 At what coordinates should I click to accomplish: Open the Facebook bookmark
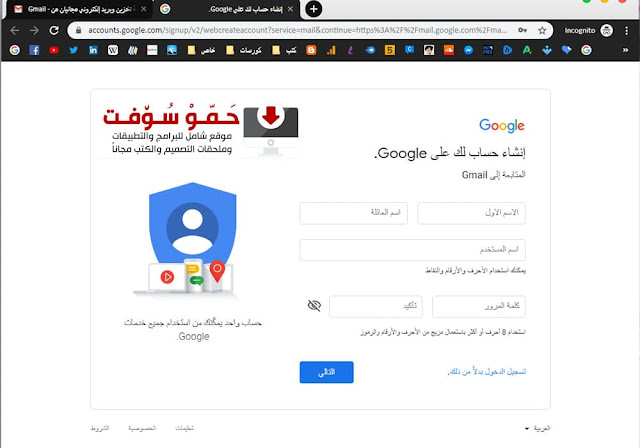[x=34, y=50]
